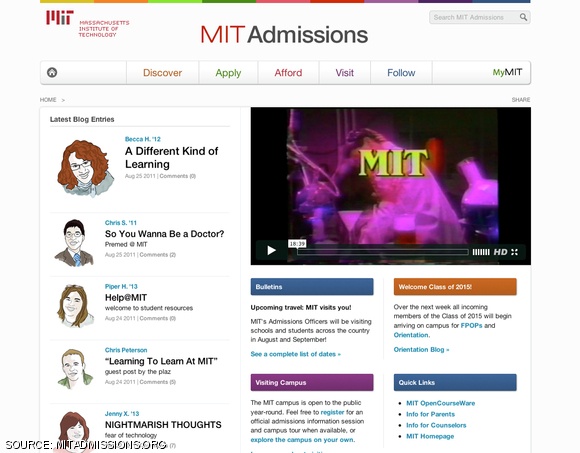Open 'Learning To Learn At MIT' post

coord(161,361)
